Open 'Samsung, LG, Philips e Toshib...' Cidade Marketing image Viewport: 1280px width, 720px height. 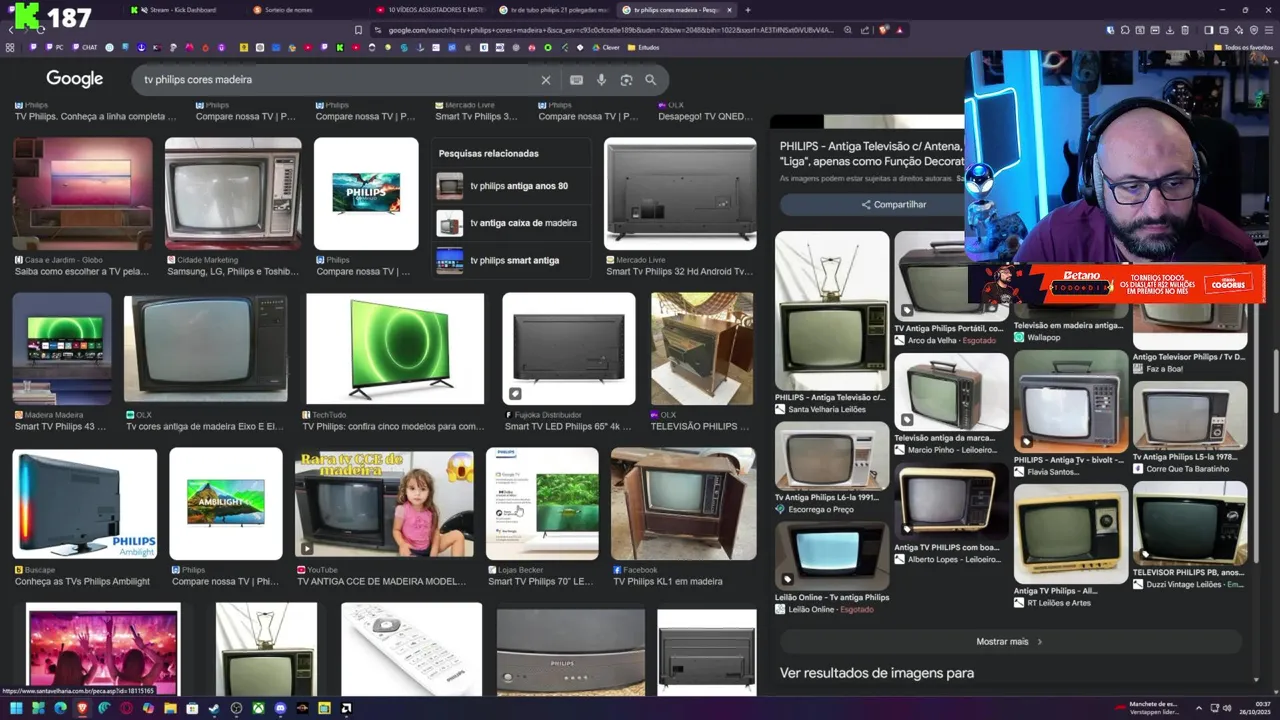233,194
